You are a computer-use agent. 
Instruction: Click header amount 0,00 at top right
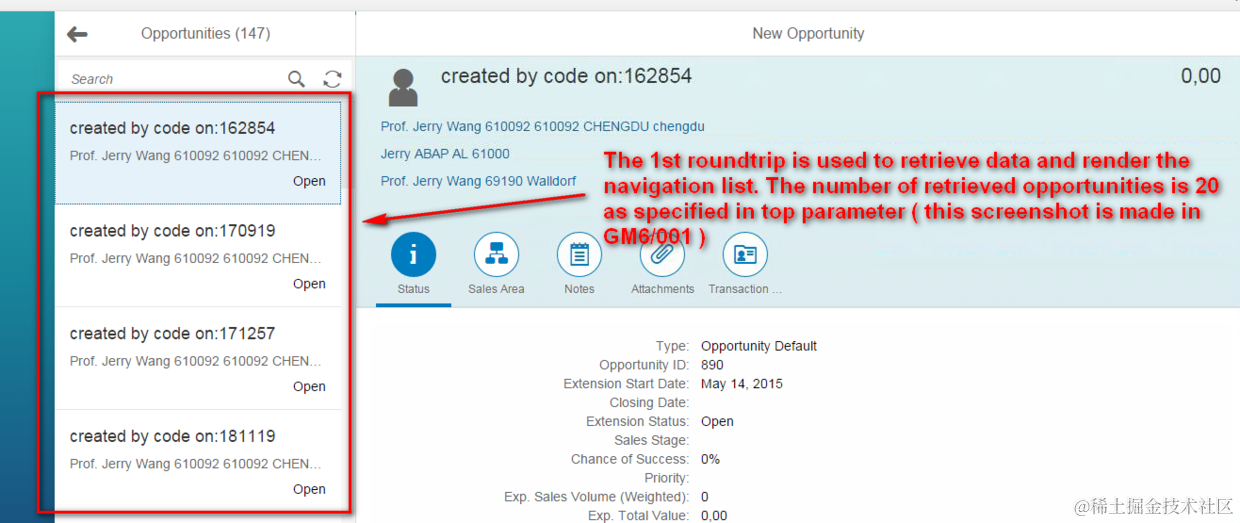click(1200, 76)
